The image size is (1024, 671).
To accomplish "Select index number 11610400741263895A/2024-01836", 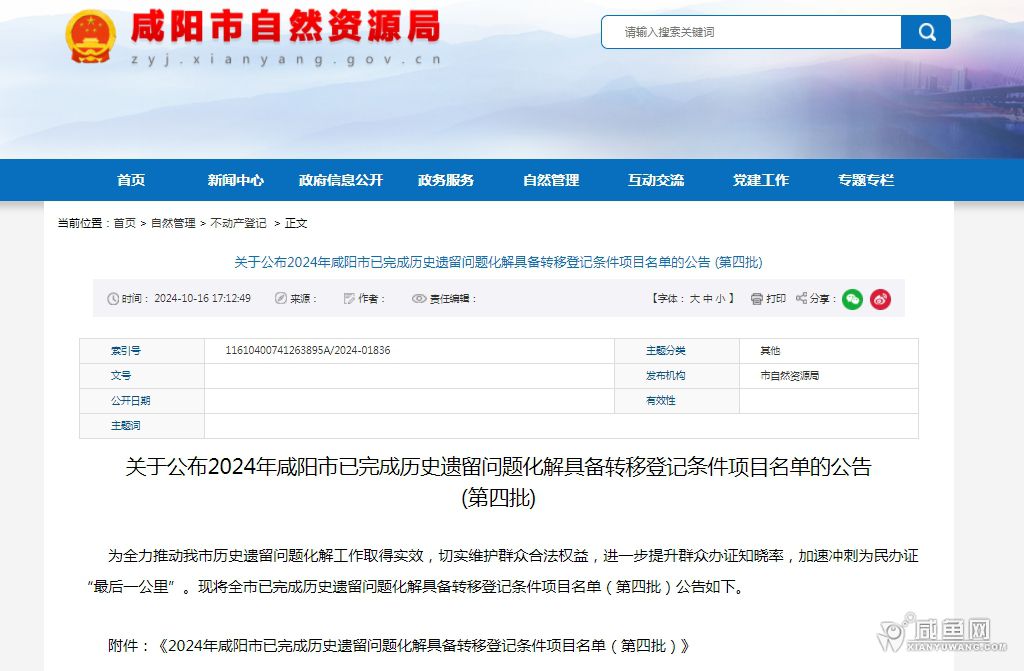I will pos(308,351).
